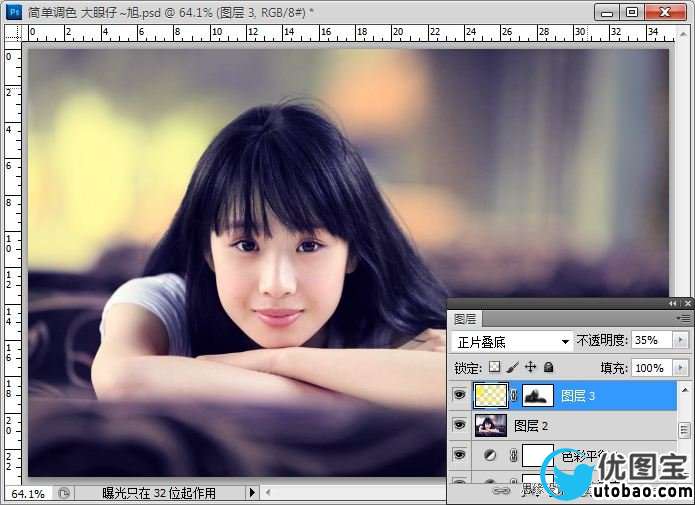The image size is (695, 505).
Task: Click the link icon on 色彩平衡 layer
Action: click(513, 455)
